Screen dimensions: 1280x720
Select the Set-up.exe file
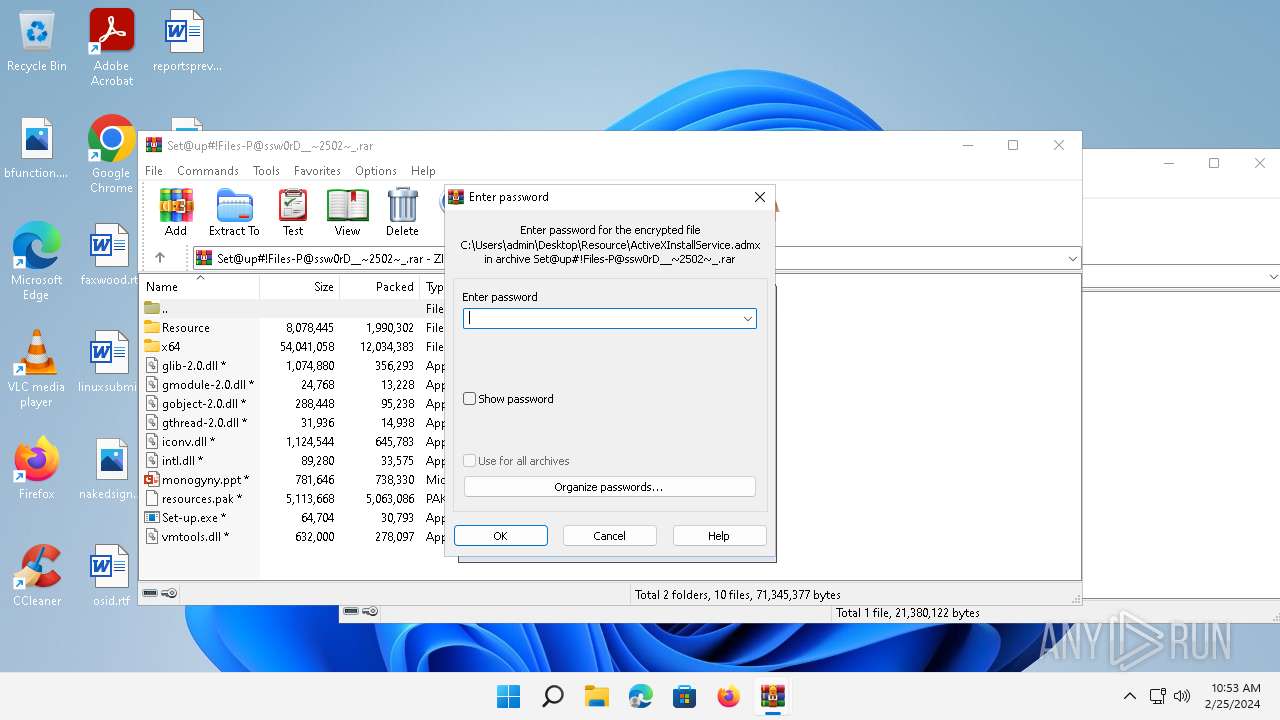(x=194, y=518)
